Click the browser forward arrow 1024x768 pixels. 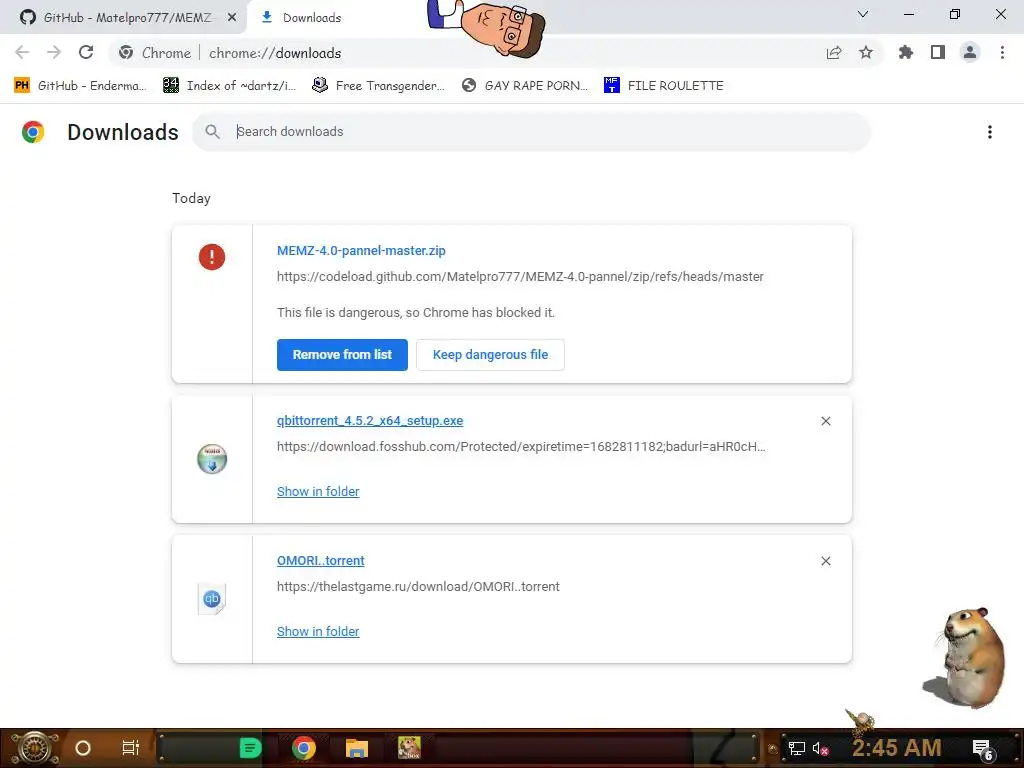click(54, 52)
